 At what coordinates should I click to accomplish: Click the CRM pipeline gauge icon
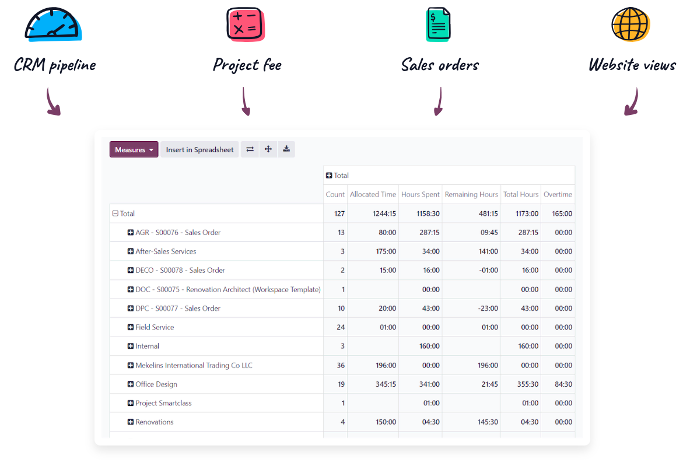pos(52,25)
